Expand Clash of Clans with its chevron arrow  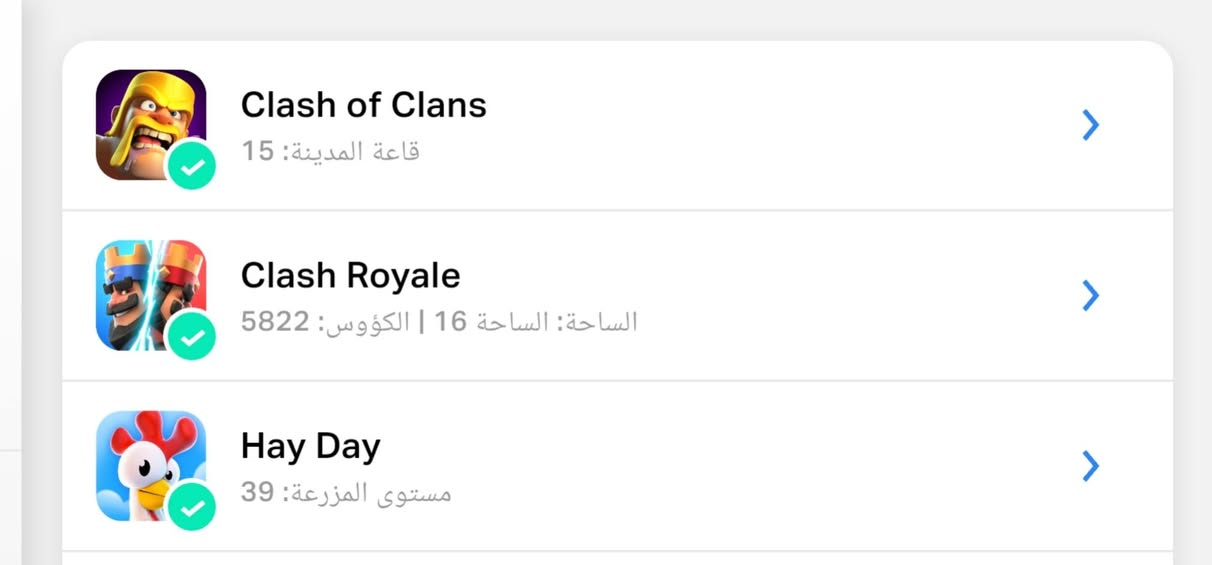1091,125
